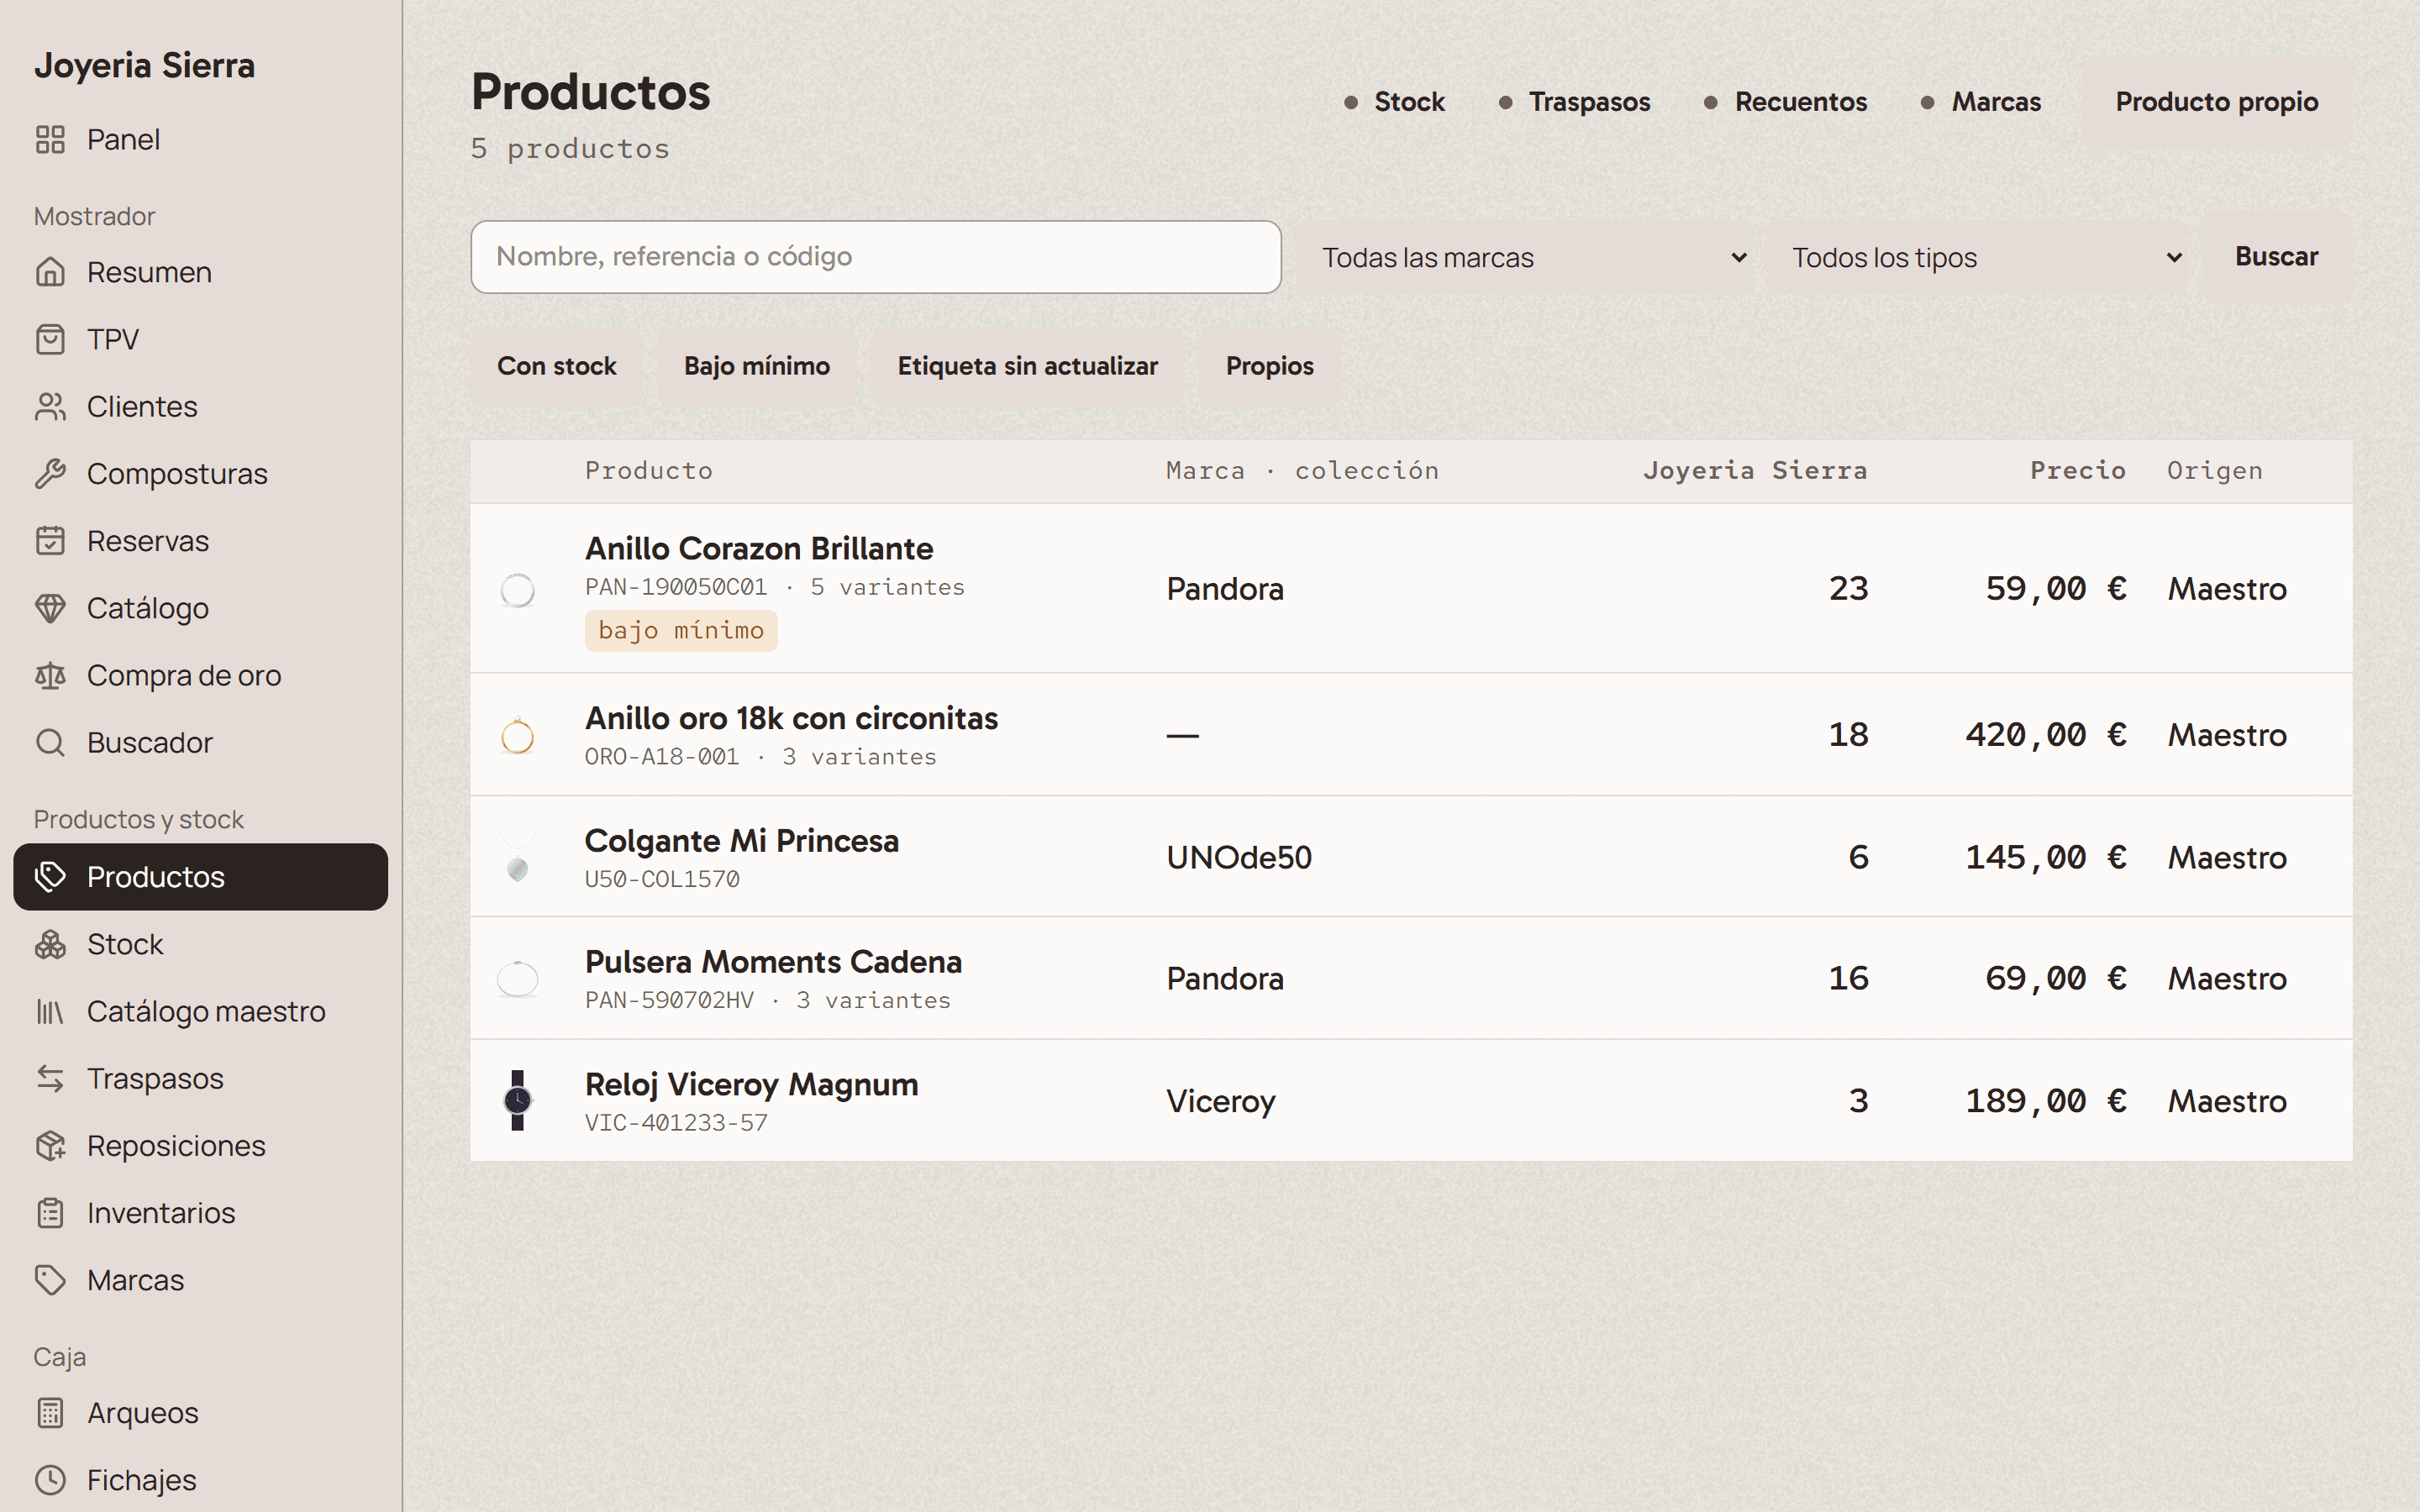The height and width of the screenshot is (1512, 2420).
Task: Click the Traspasos arrows icon in sidebar
Action: 50,1078
